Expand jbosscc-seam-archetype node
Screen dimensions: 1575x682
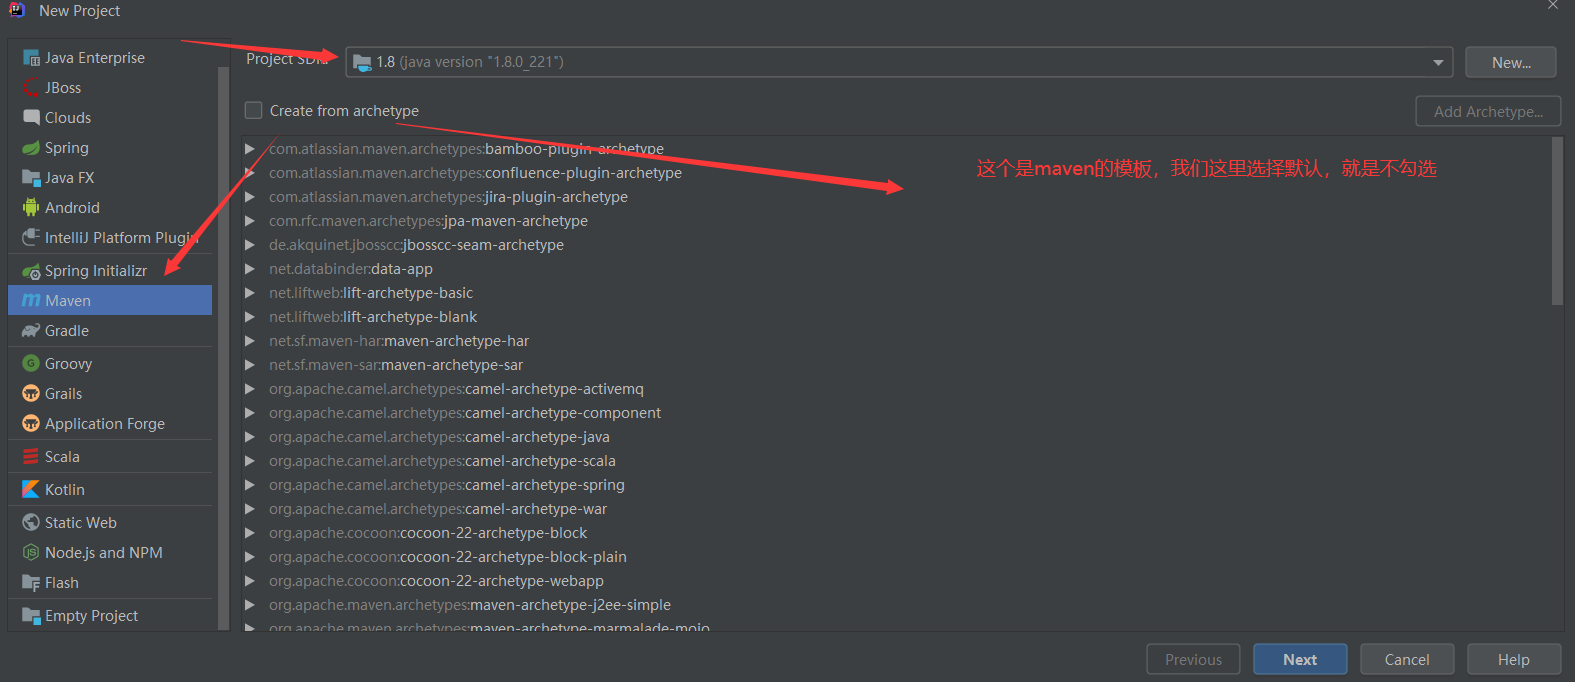click(250, 245)
